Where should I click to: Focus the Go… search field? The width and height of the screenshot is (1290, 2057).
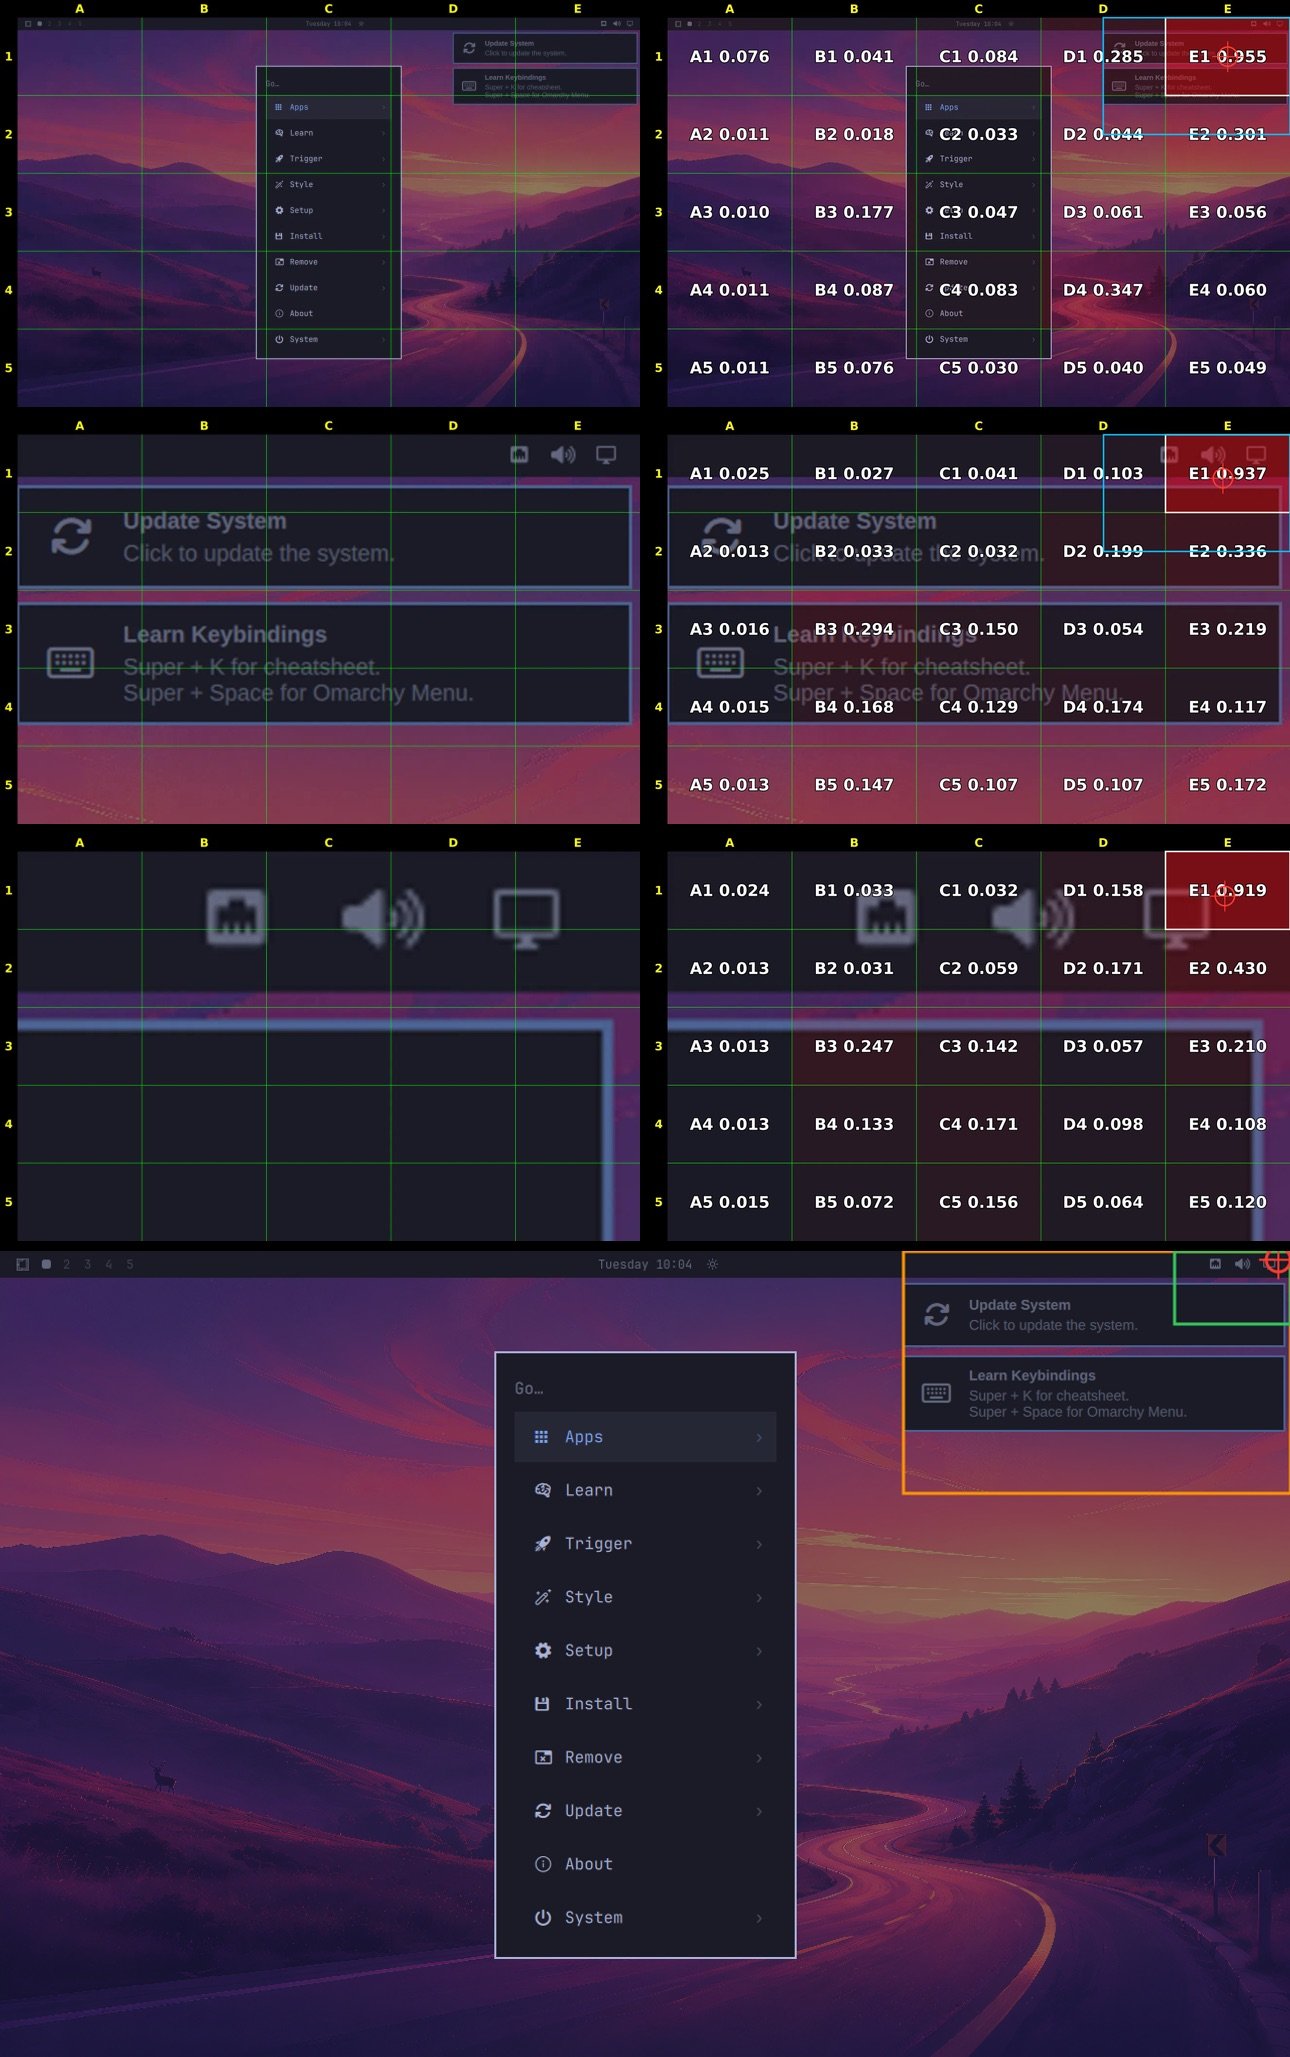coord(645,1388)
